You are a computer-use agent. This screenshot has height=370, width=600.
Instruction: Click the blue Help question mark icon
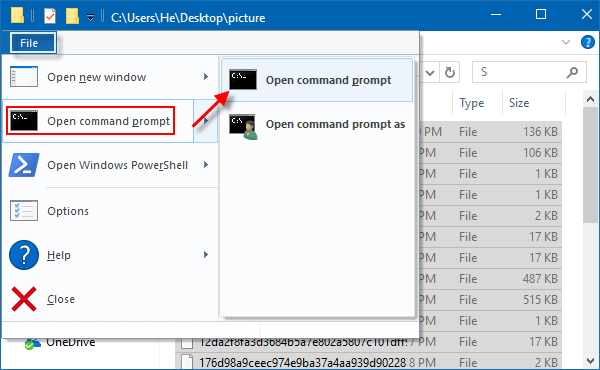[x=24, y=255]
